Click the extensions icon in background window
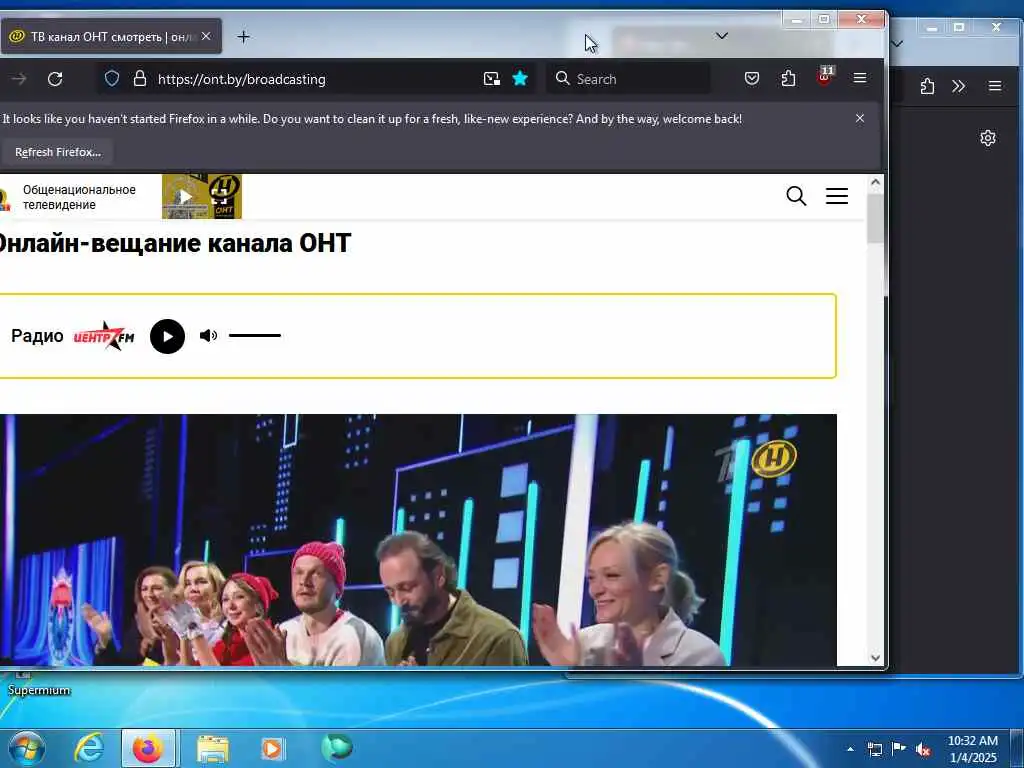Screen dimensions: 1024x768 (x=927, y=86)
